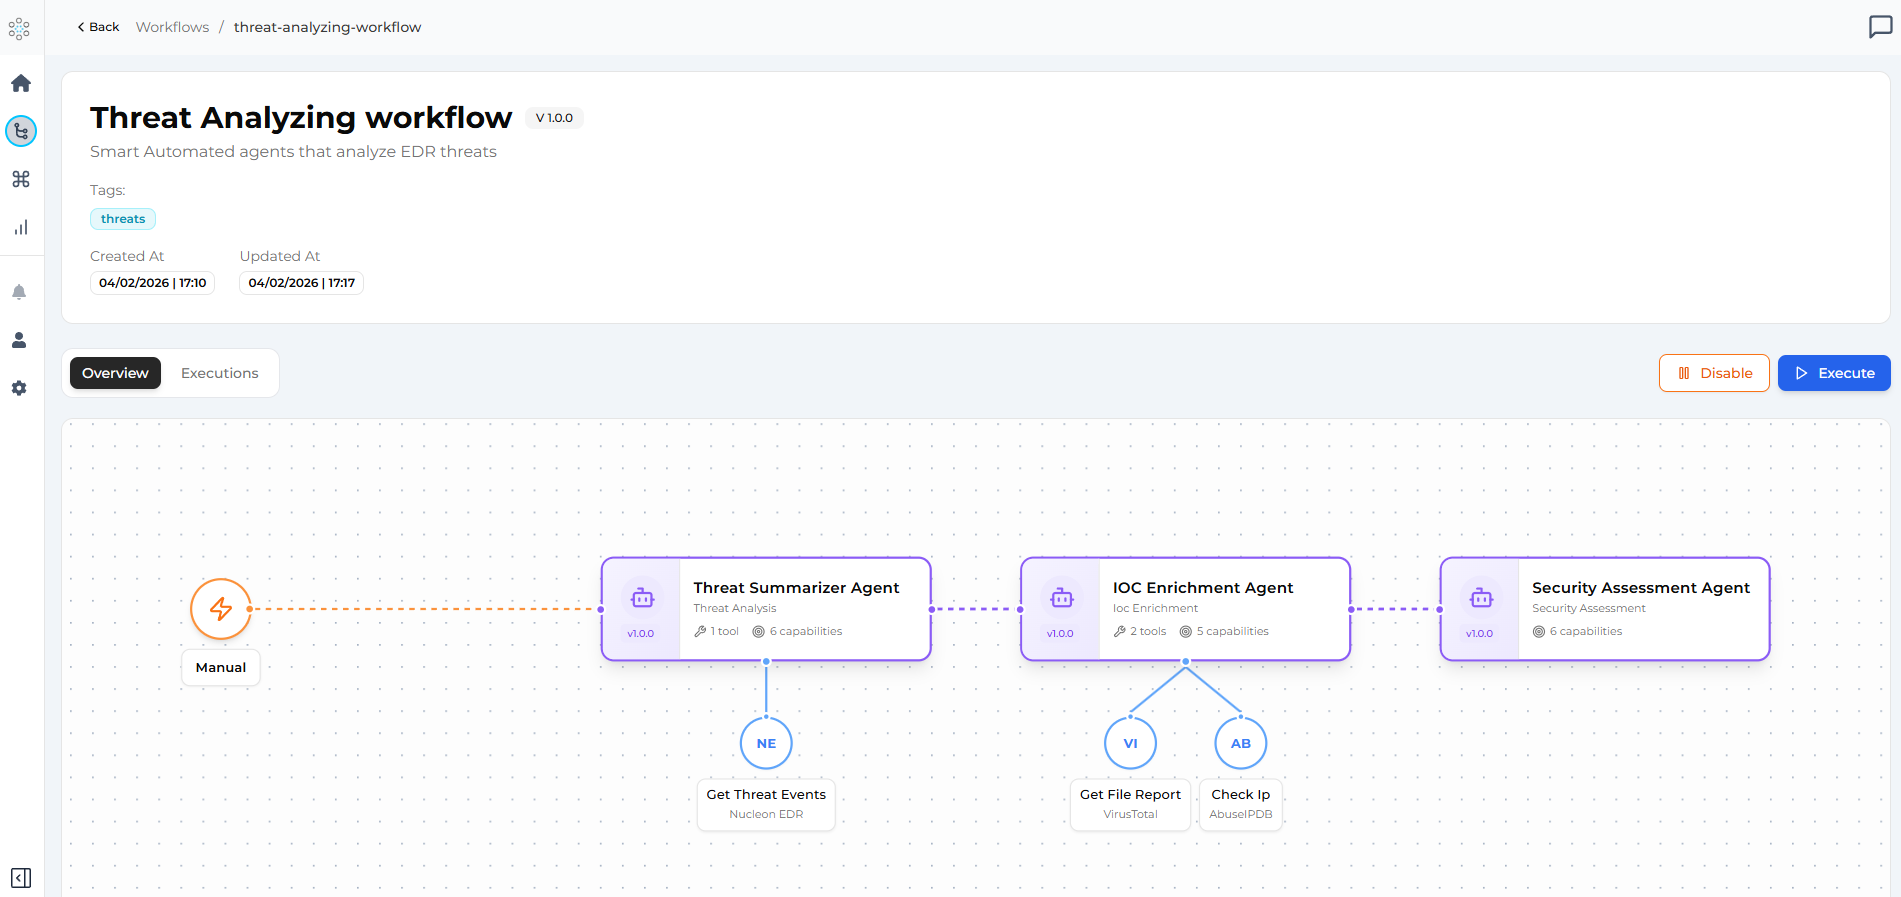This screenshot has height=897, width=1901.
Task: Open Get File Report tool label
Action: (1130, 804)
